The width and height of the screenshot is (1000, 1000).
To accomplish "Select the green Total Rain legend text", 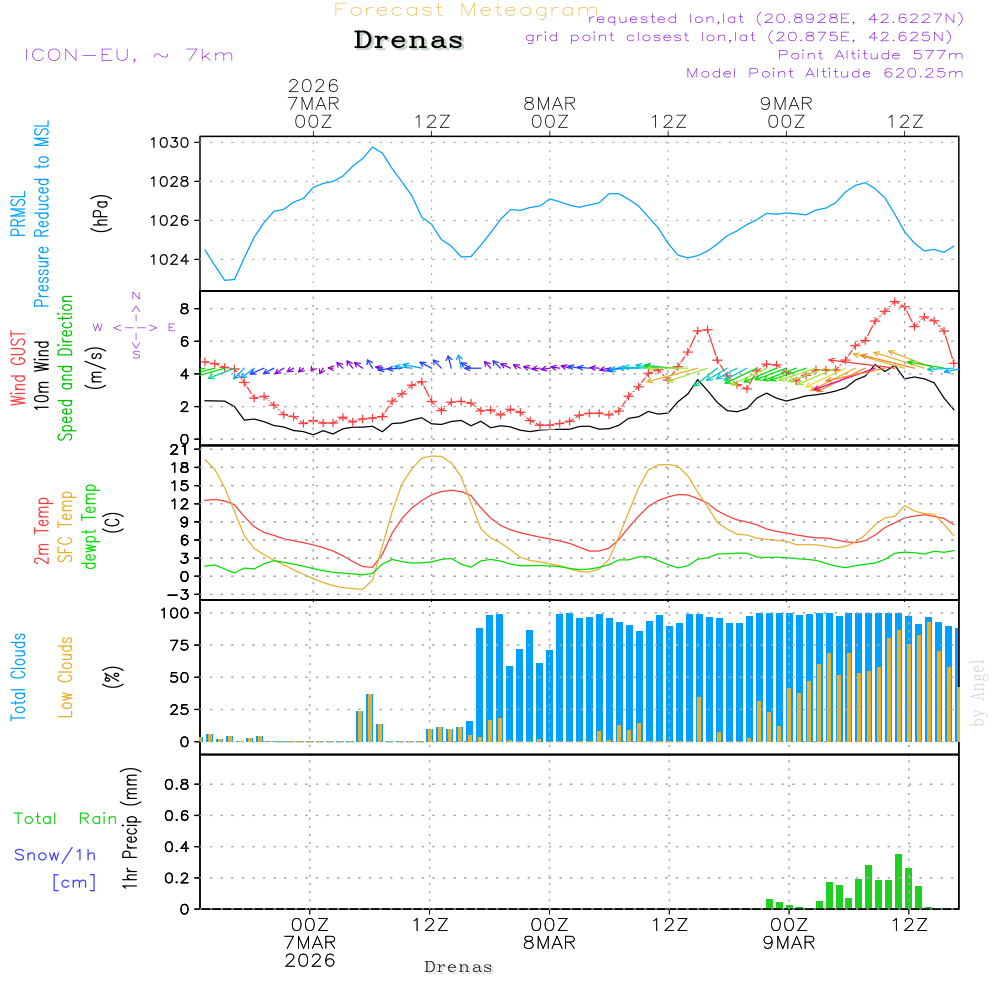I will [x=66, y=818].
